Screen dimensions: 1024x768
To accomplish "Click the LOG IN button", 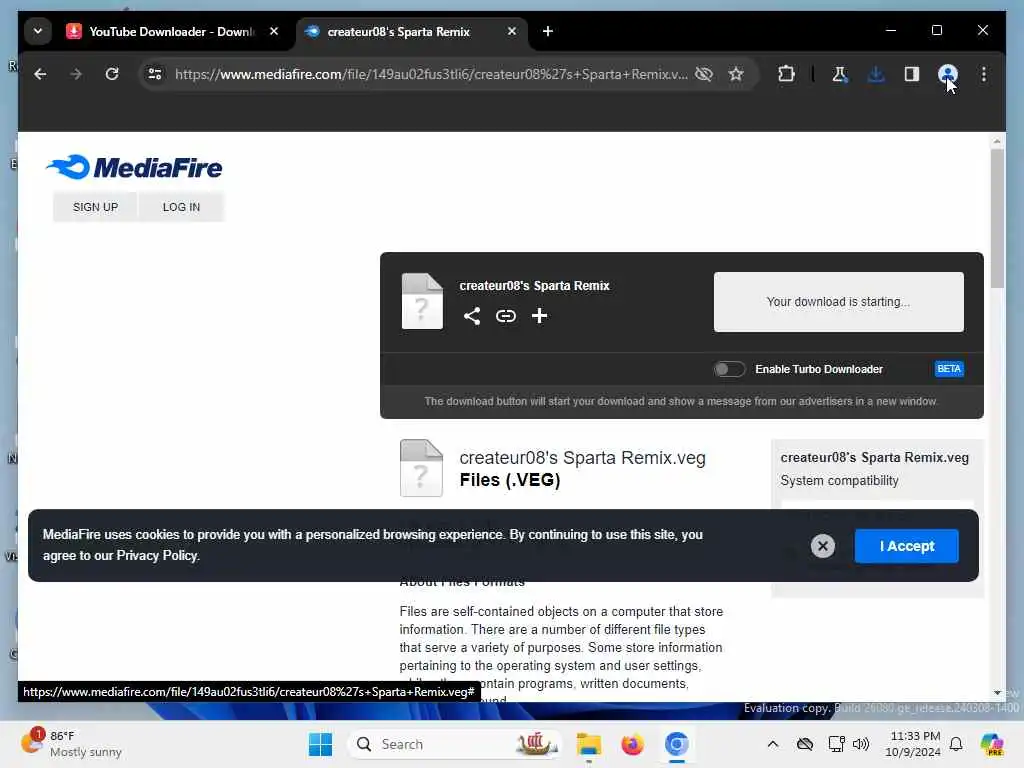I will [x=182, y=207].
